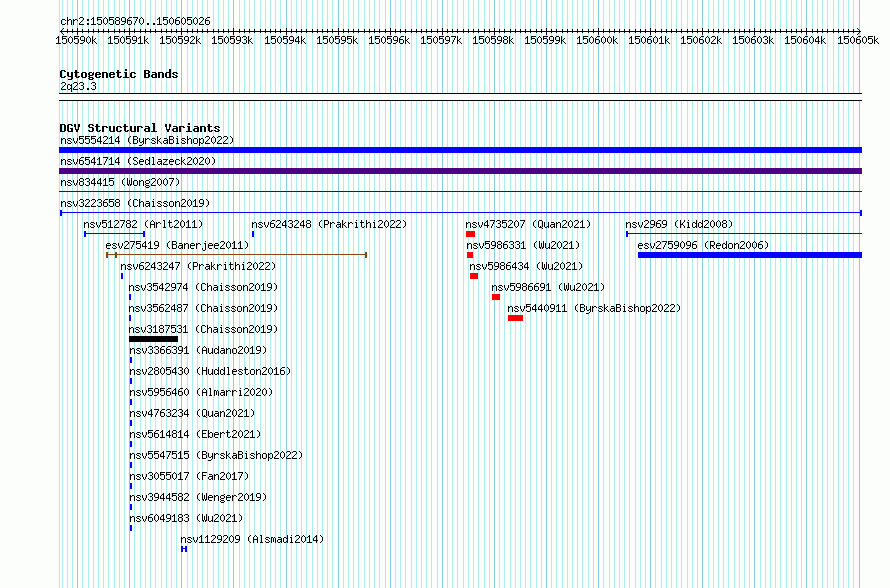Click the nsv3055017 (Fan2017) label

[x=189, y=476]
